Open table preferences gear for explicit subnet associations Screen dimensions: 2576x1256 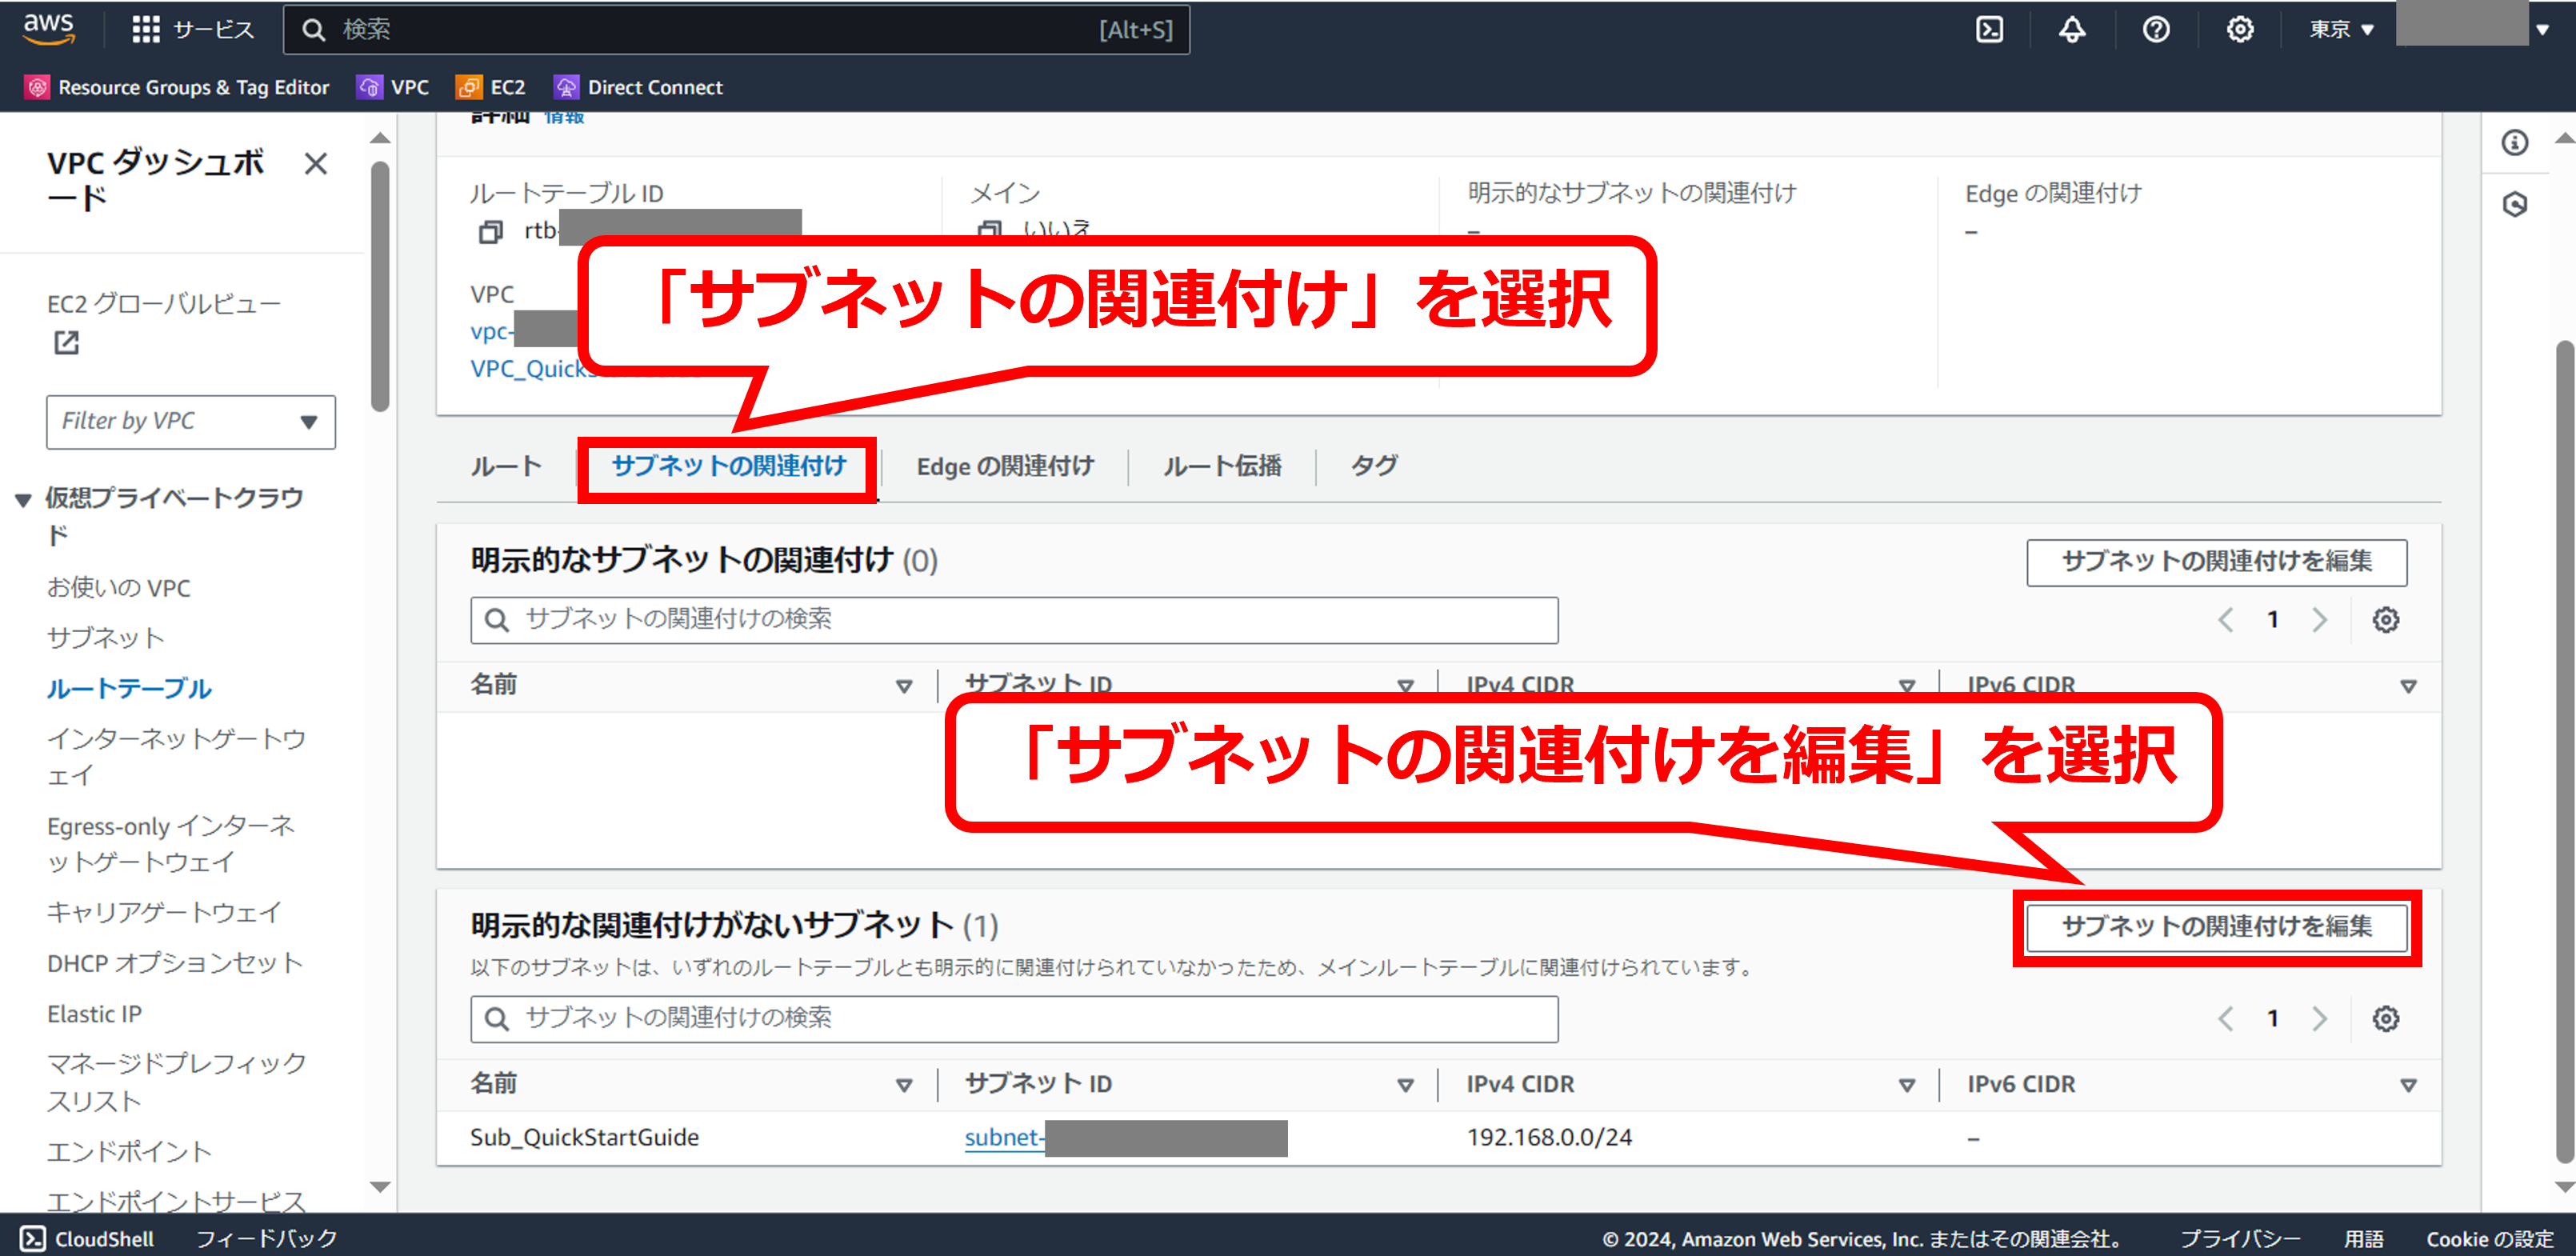(x=2385, y=620)
